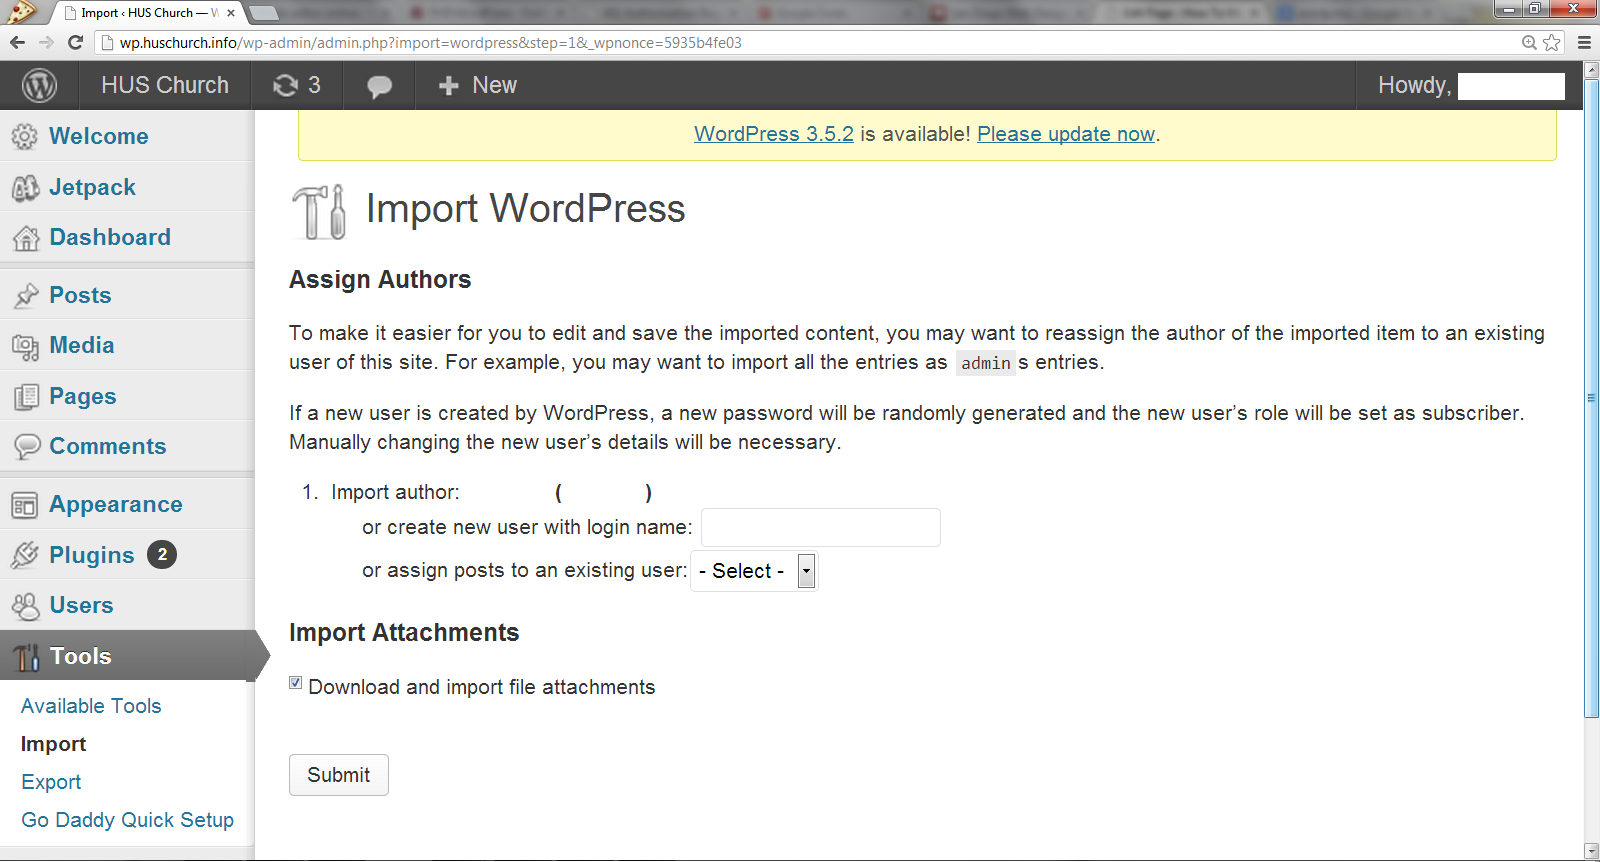The height and width of the screenshot is (862, 1600).
Task: Open the Pages menu
Action: point(83,396)
